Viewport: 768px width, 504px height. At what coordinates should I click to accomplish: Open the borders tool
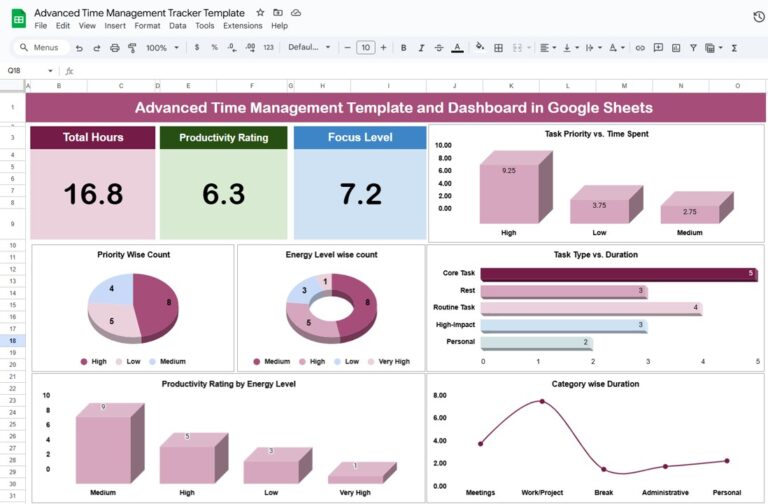coord(498,48)
